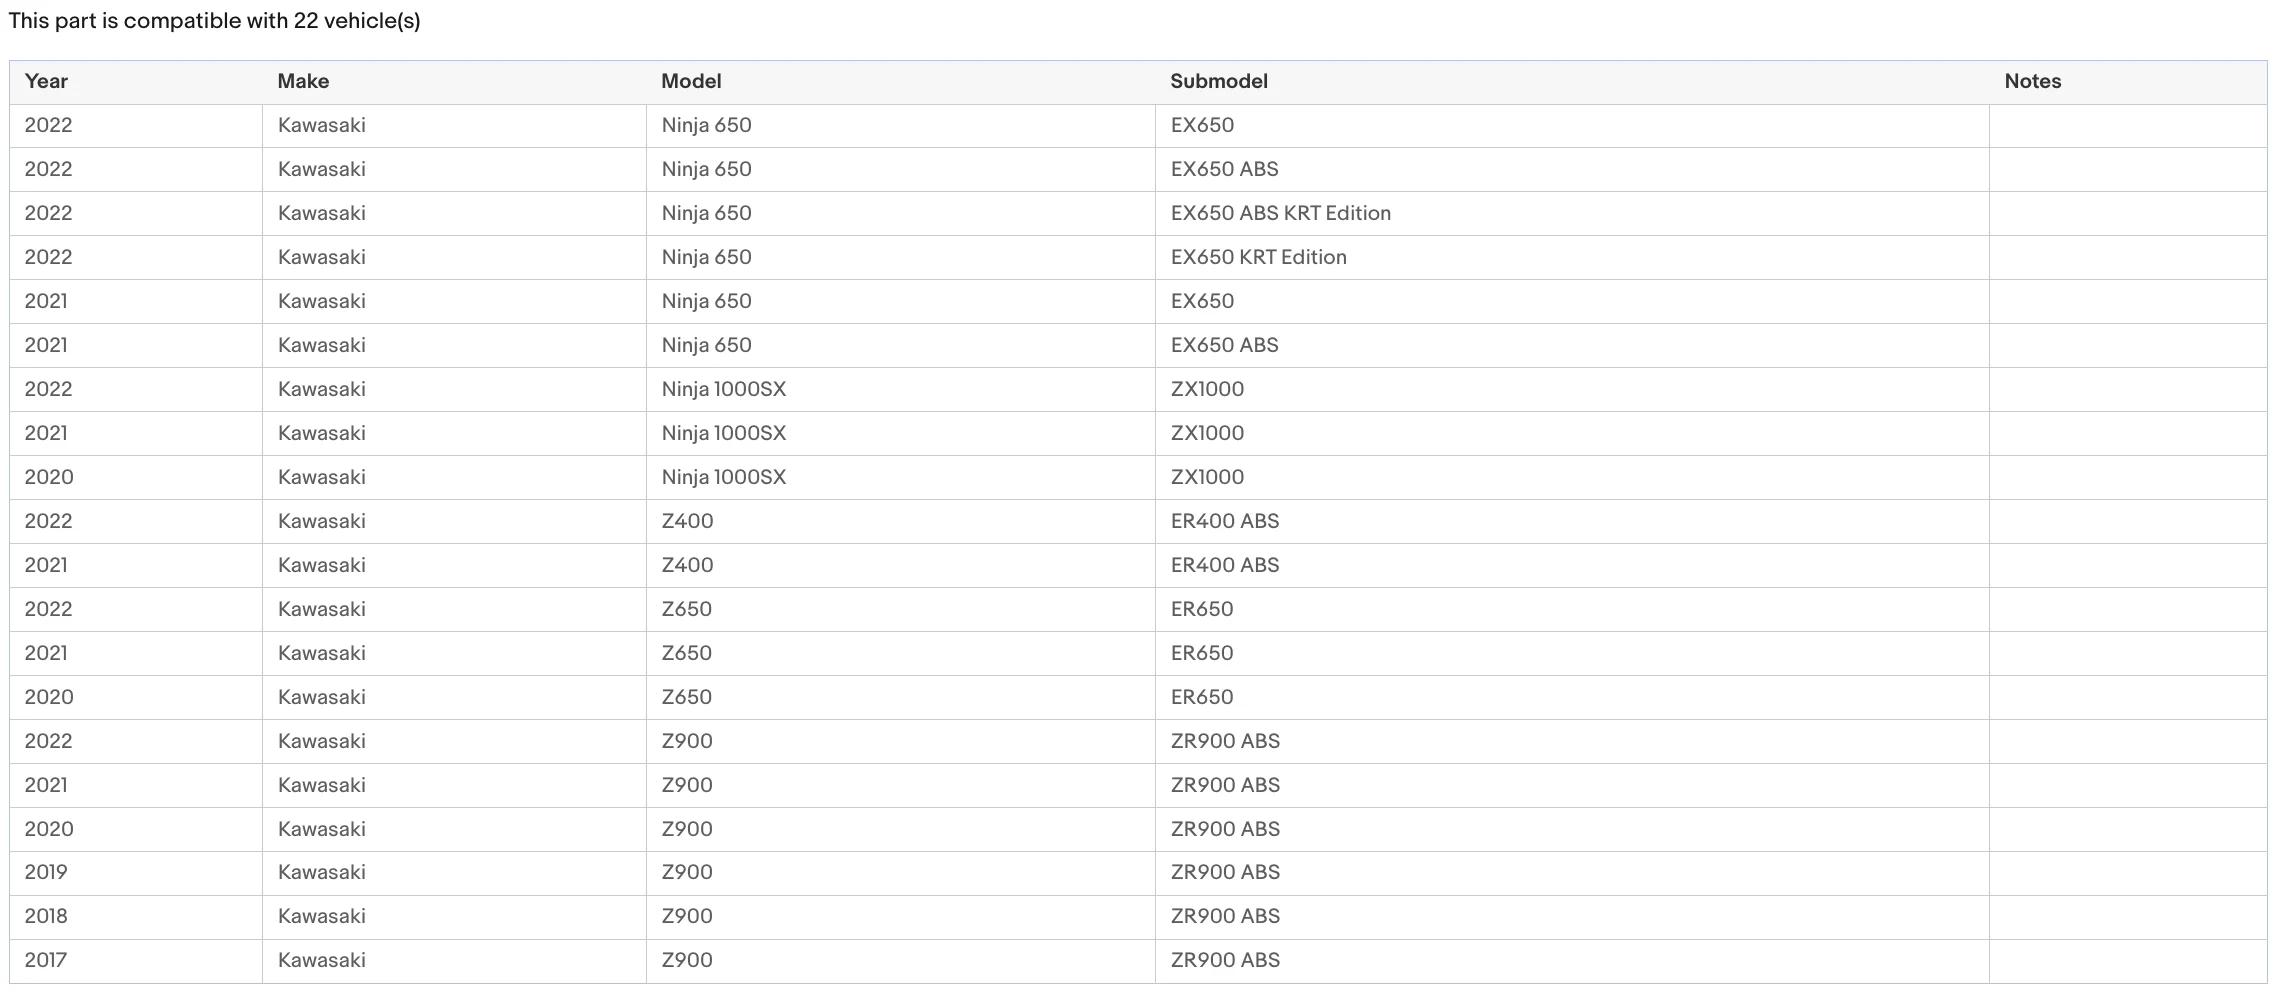This screenshot has width=2278, height=998.
Task: Click the 2018 year cell
Action: tap(46, 916)
